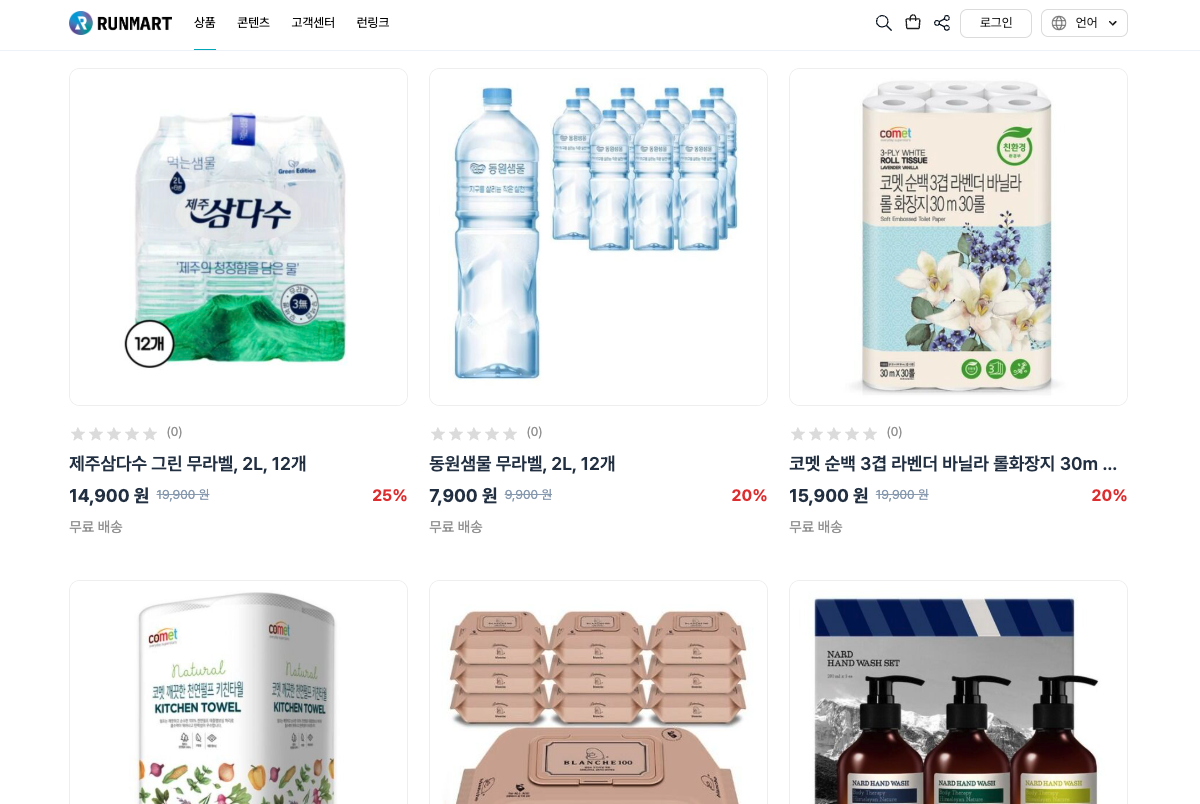Image resolution: width=1200 pixels, height=804 pixels.
Task: Click the 동원샘물 water bottles product image
Action: point(598,237)
